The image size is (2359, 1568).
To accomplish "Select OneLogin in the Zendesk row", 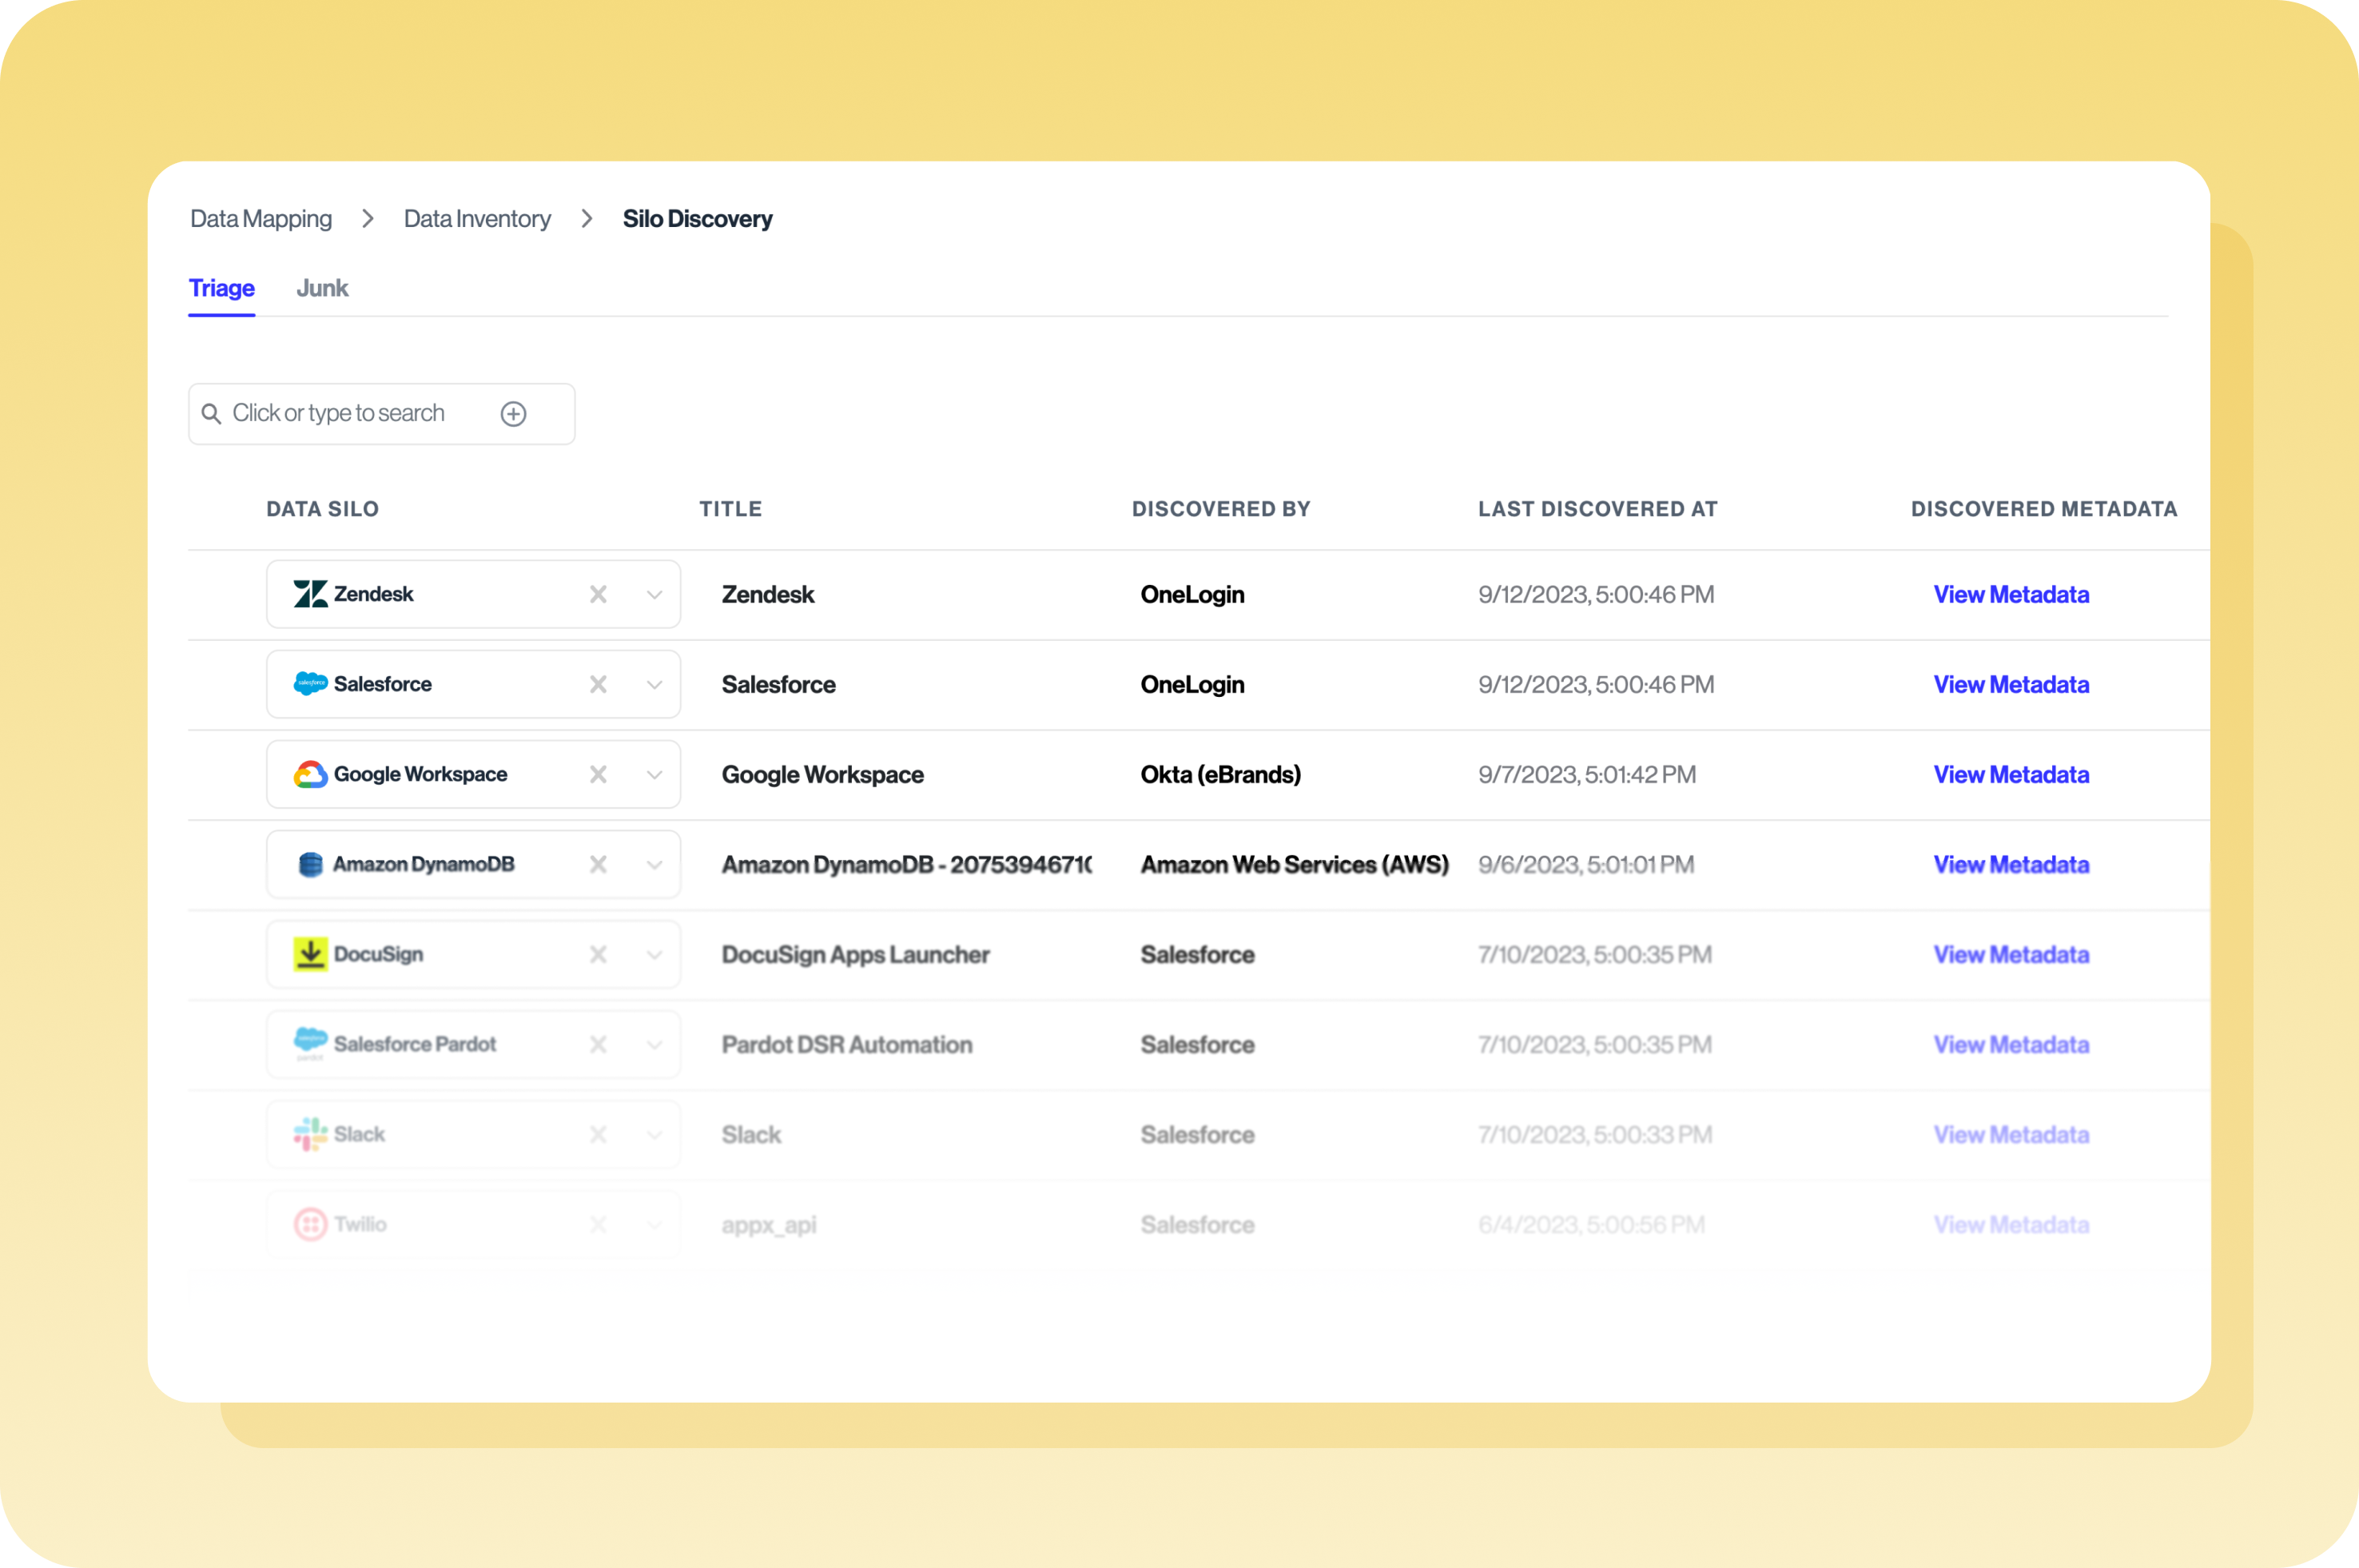I will pos(1192,594).
